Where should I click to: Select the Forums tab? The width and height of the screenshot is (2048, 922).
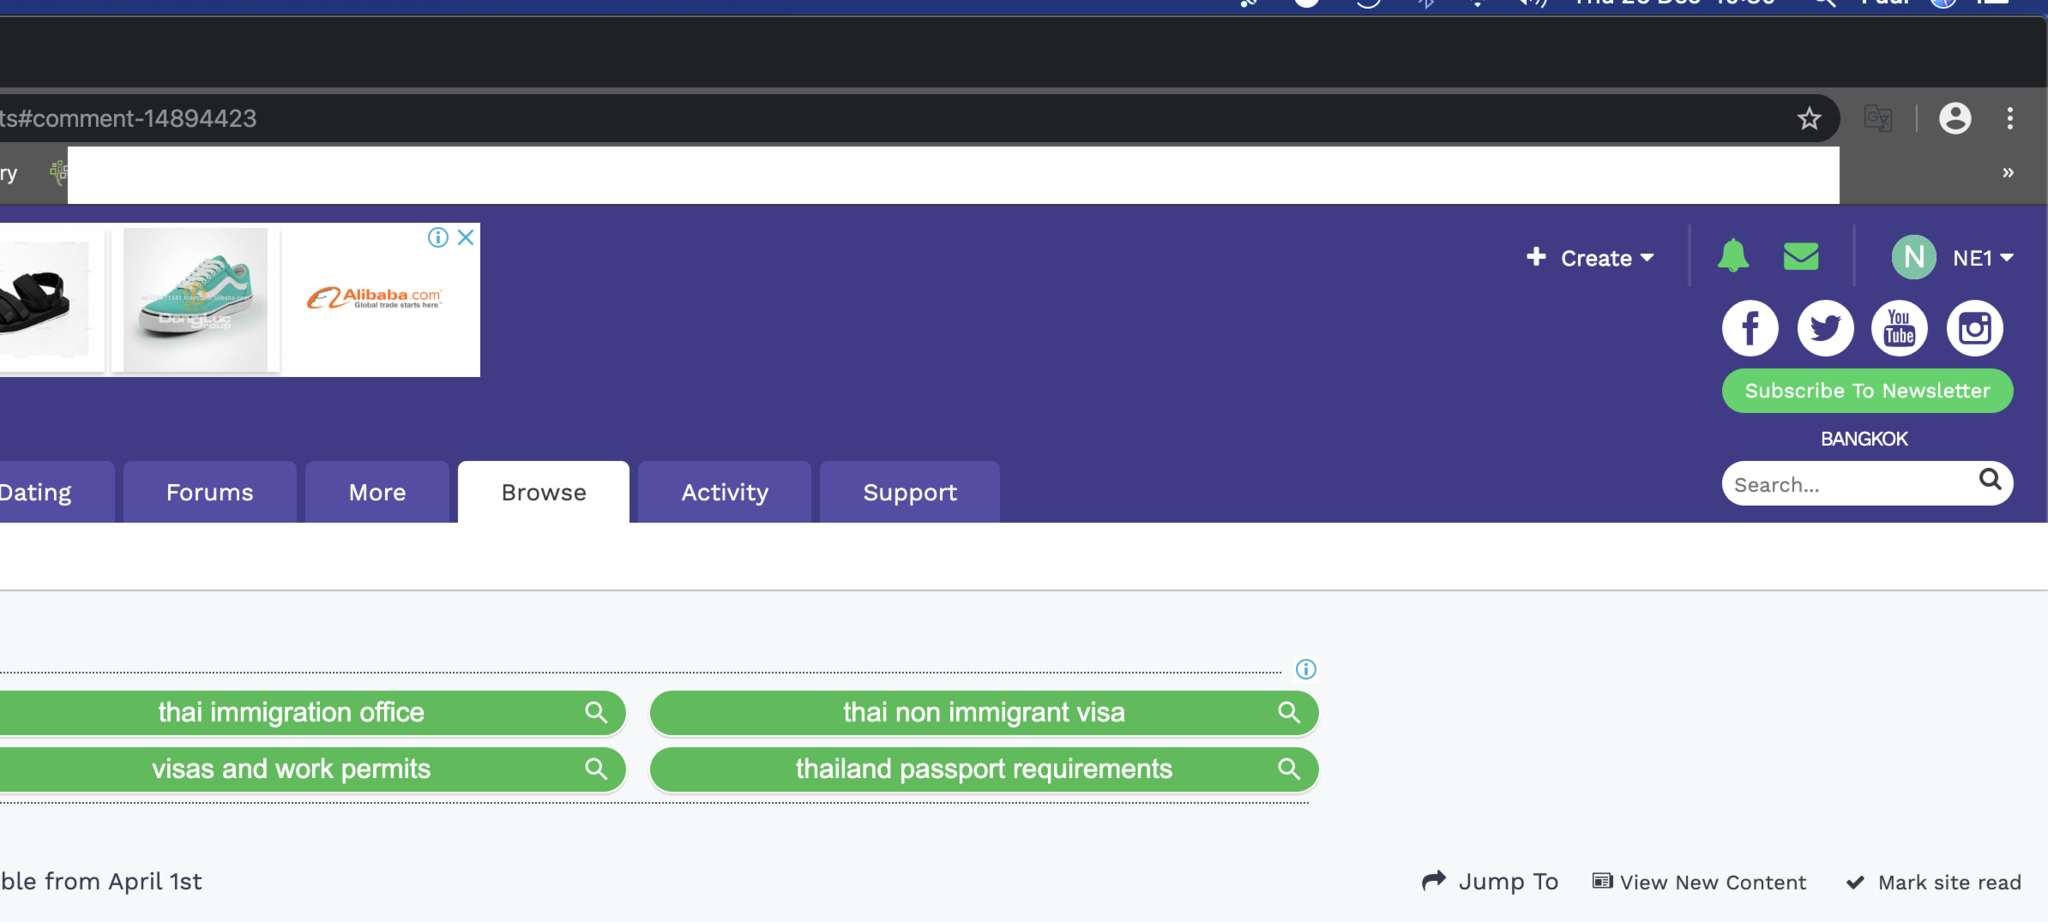[x=209, y=491]
